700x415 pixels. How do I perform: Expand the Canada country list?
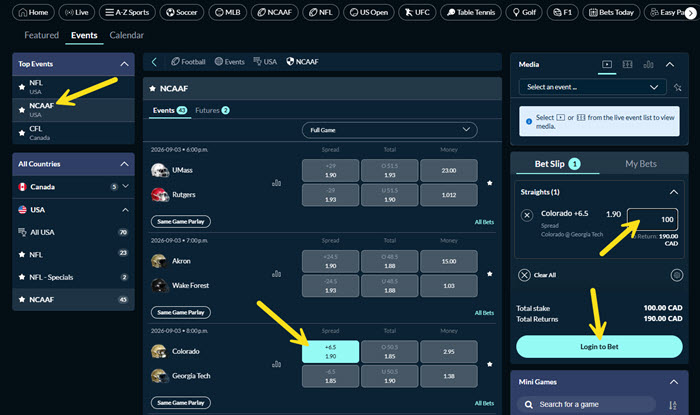[x=125, y=186]
